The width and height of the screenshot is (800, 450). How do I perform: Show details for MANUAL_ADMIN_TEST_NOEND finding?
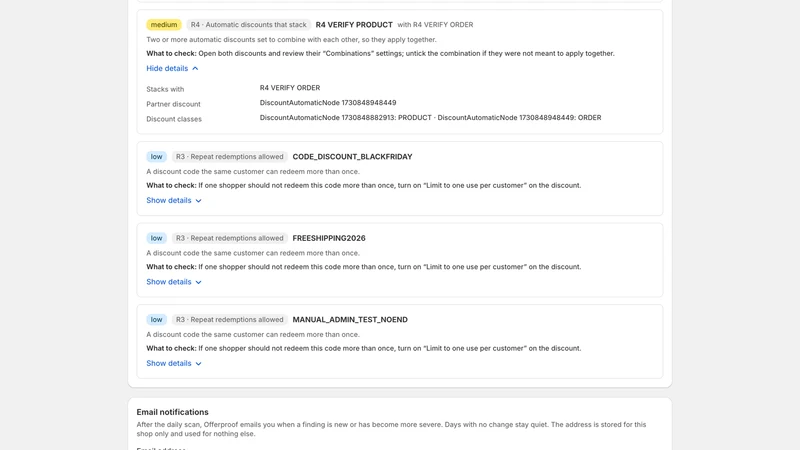(x=174, y=363)
